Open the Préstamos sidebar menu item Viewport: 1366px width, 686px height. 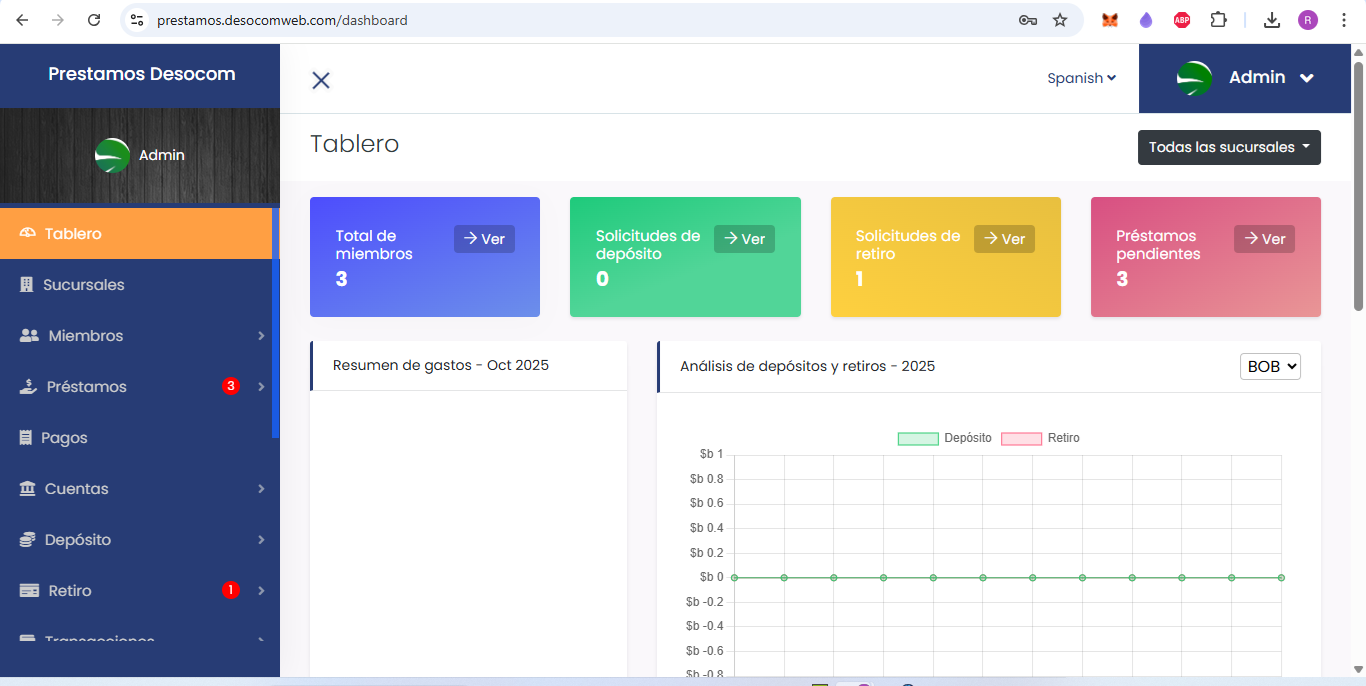pos(87,387)
